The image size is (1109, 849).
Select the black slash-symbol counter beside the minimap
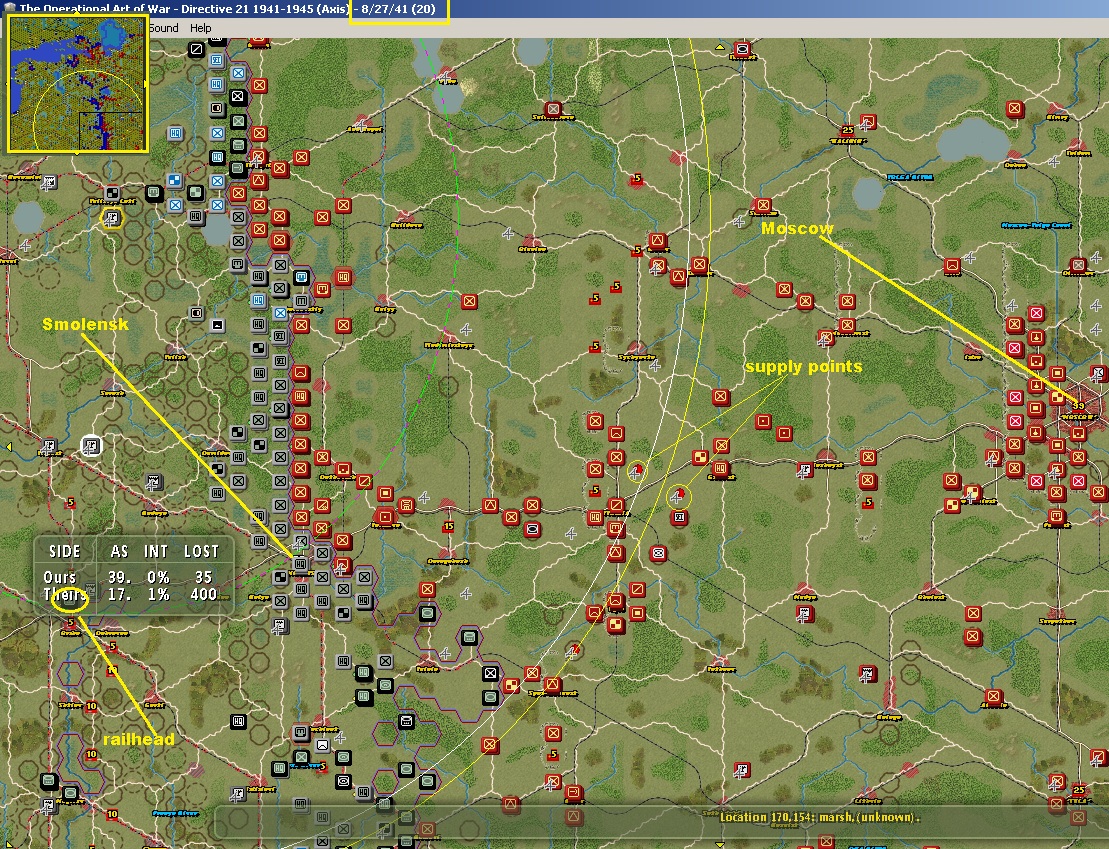(196, 50)
